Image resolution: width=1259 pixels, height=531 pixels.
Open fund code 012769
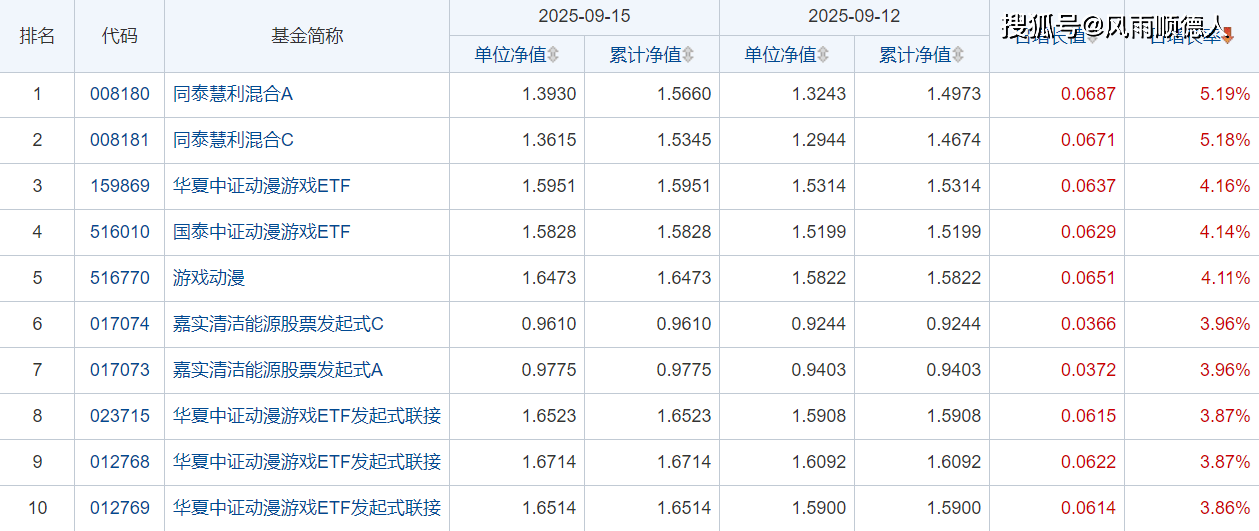tap(120, 509)
